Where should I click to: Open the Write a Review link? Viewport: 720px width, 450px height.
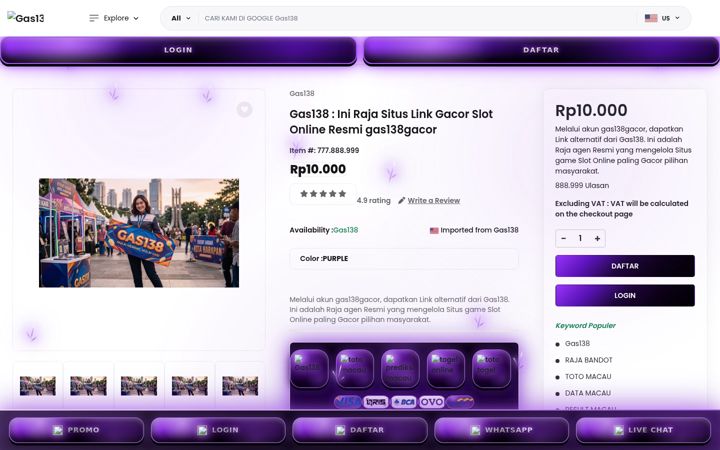coord(433,200)
